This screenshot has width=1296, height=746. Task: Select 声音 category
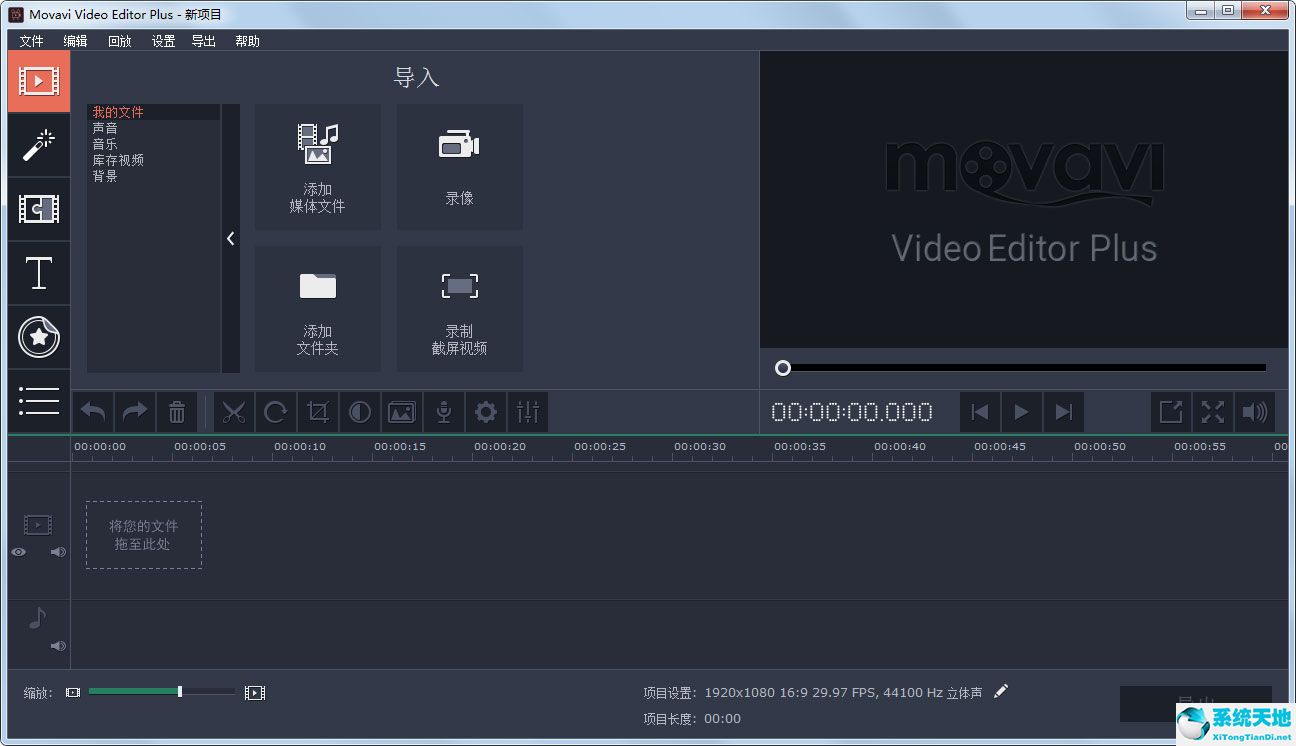coord(105,128)
